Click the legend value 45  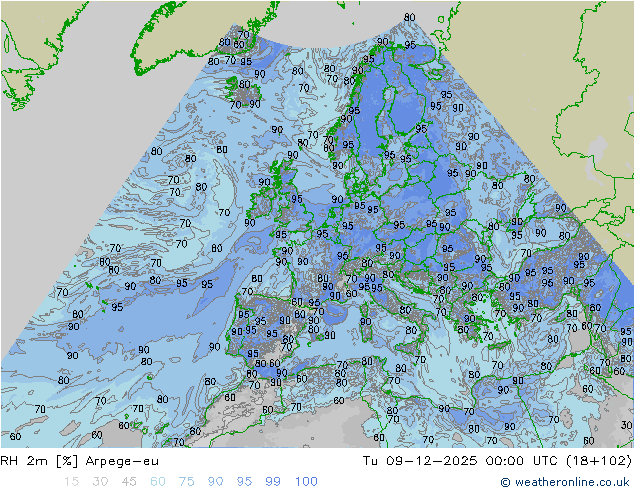coord(129,482)
